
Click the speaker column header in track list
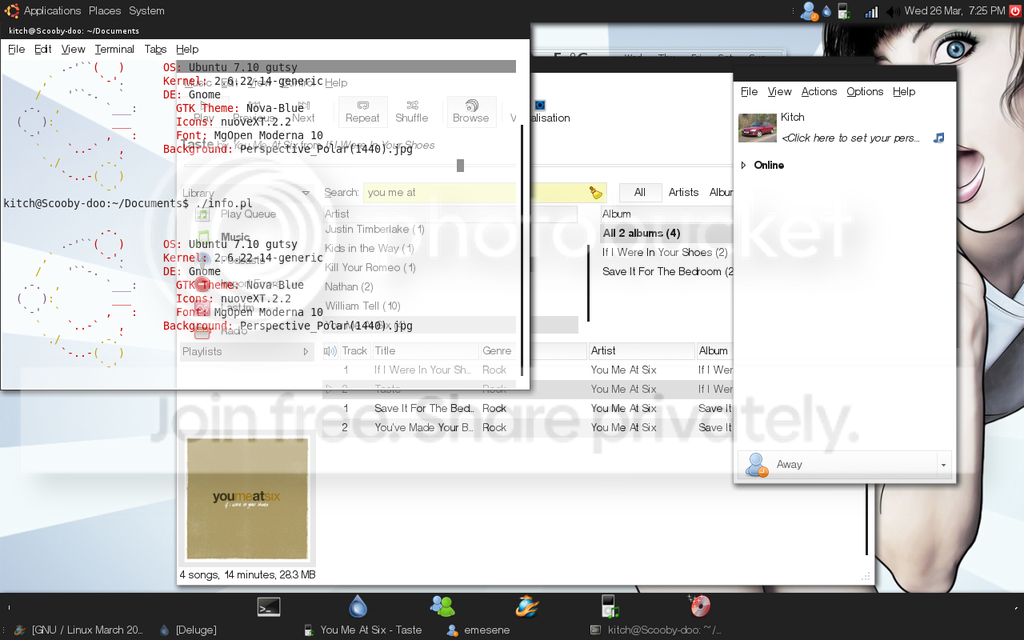[330, 351]
